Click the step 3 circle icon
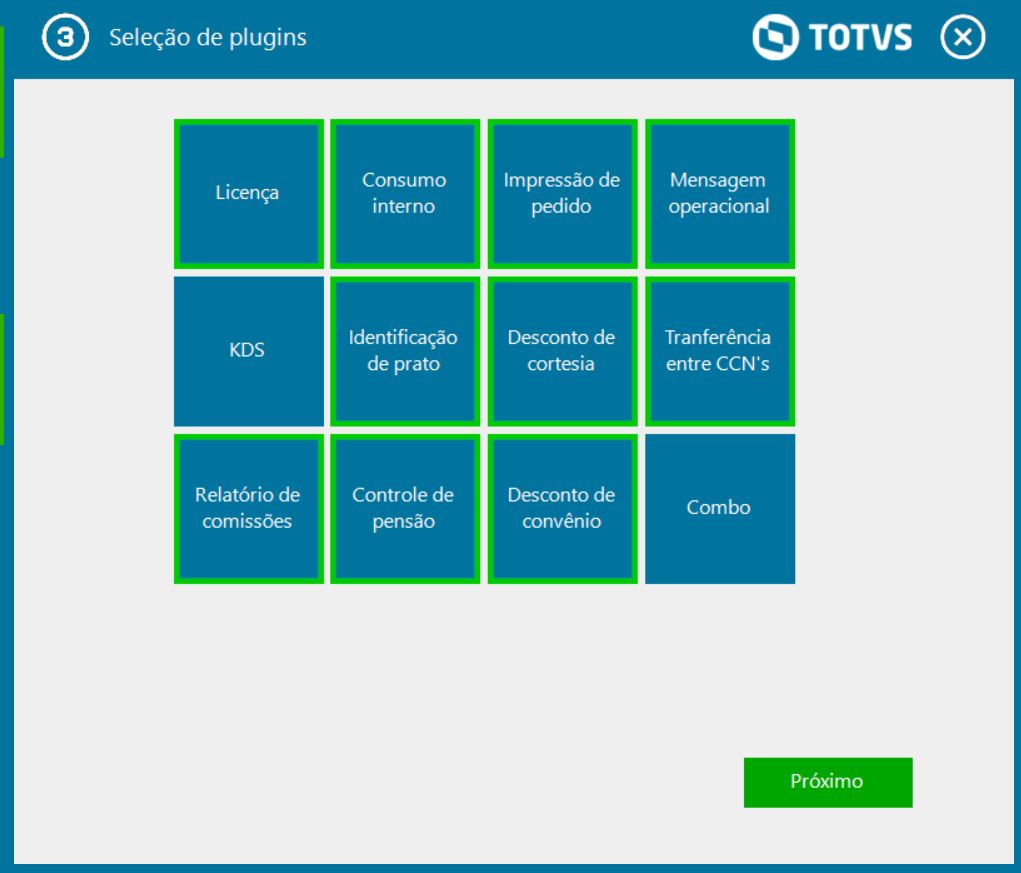1021x873 pixels. [65, 37]
